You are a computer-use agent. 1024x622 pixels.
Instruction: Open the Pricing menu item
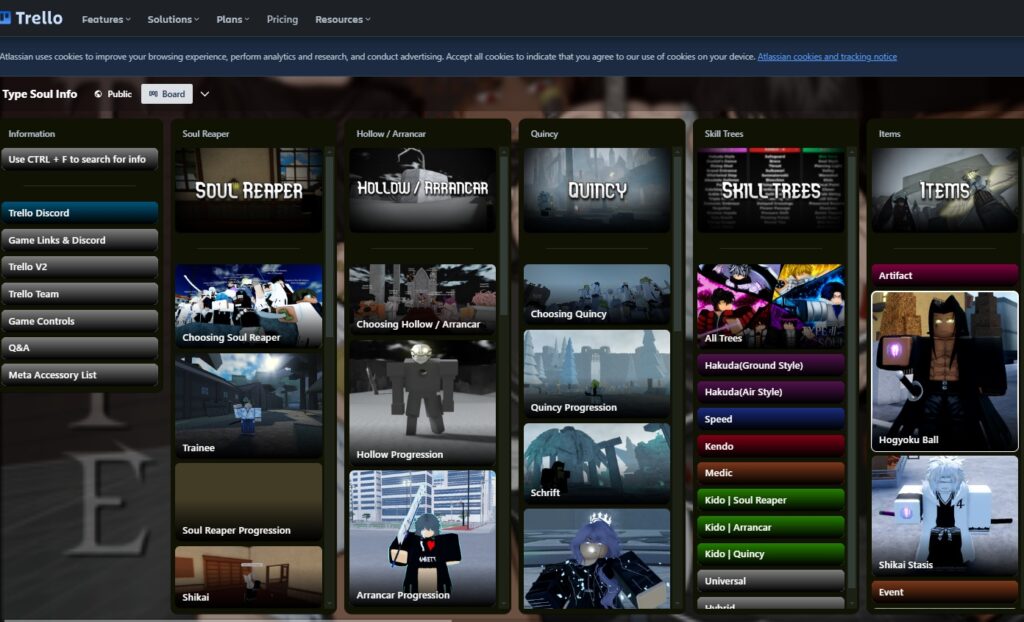point(282,19)
